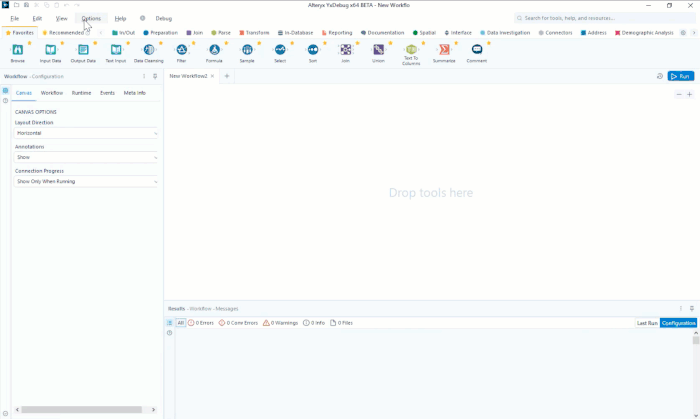Toggle the 0 Conv Errors filter
Viewport: 700px width, 419px height.
coord(238,323)
